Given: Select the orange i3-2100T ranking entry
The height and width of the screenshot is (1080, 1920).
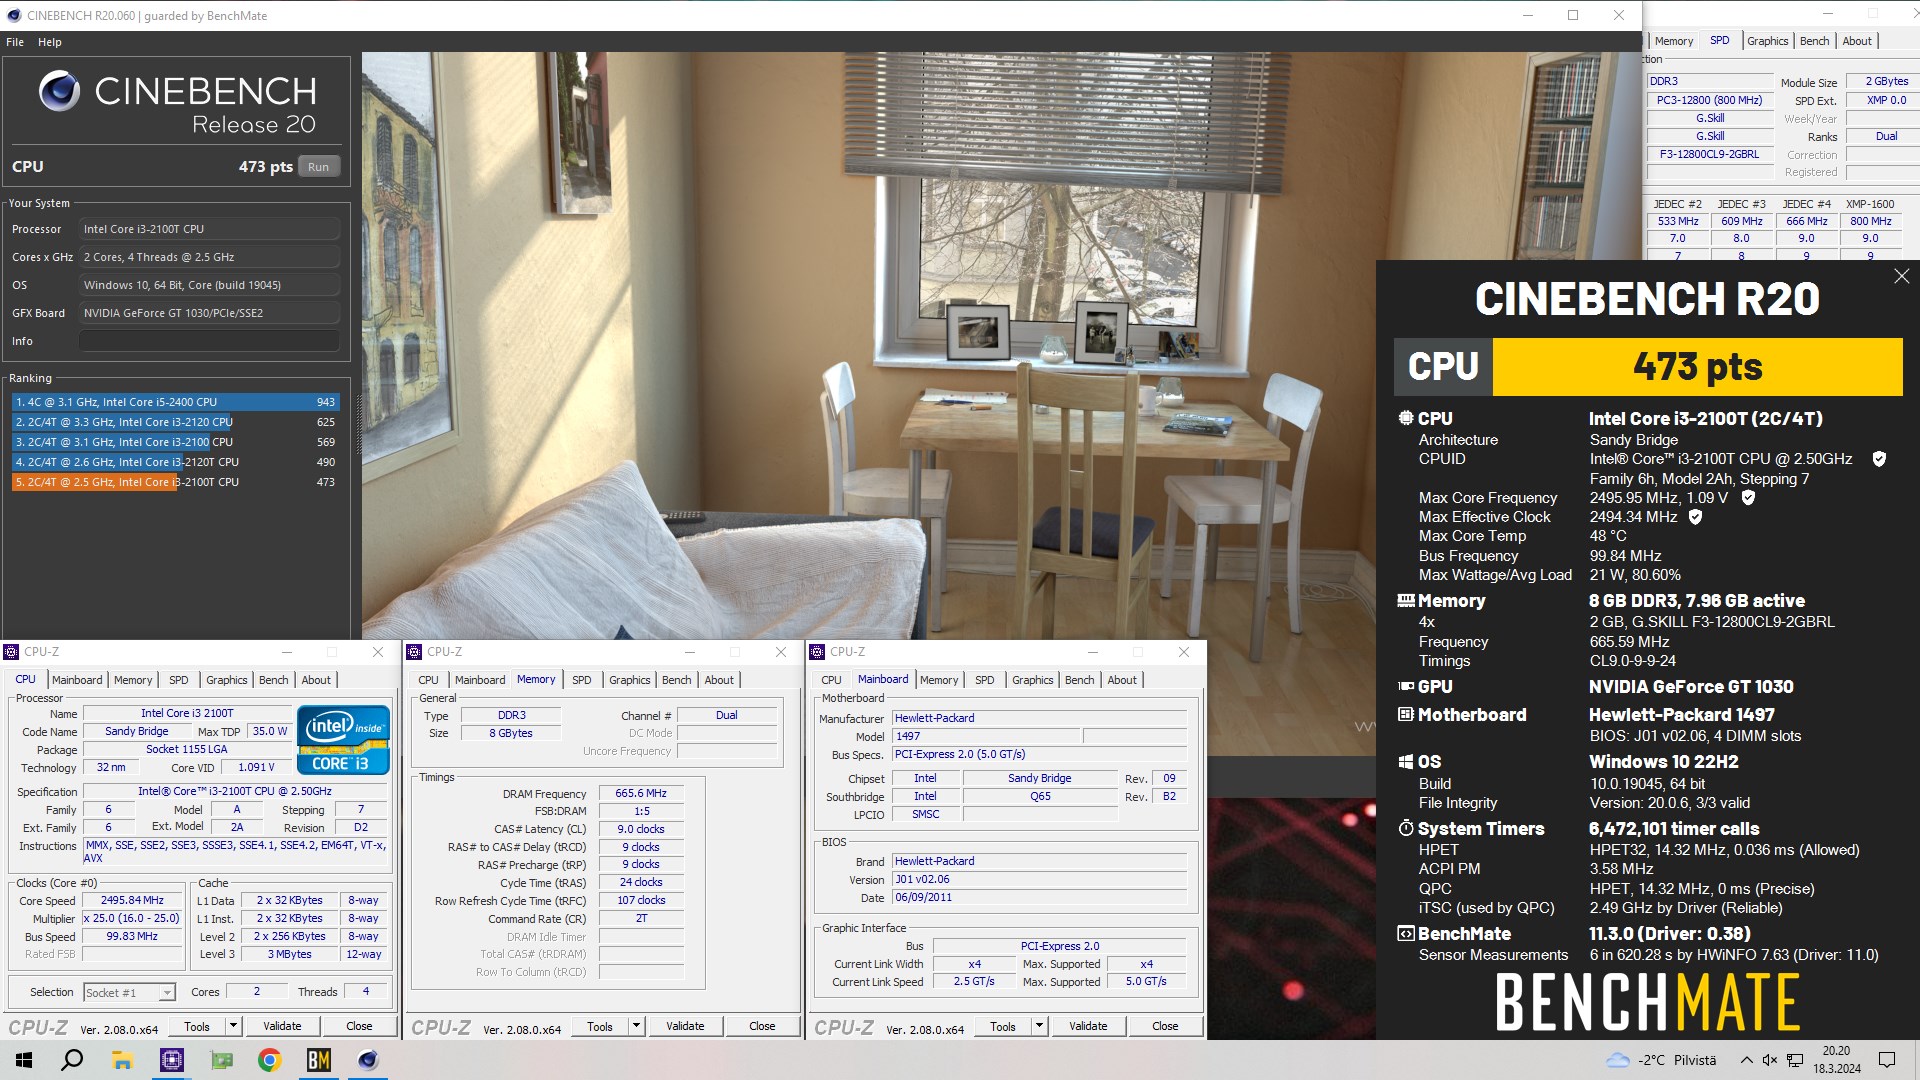Looking at the screenshot, I should 176,482.
